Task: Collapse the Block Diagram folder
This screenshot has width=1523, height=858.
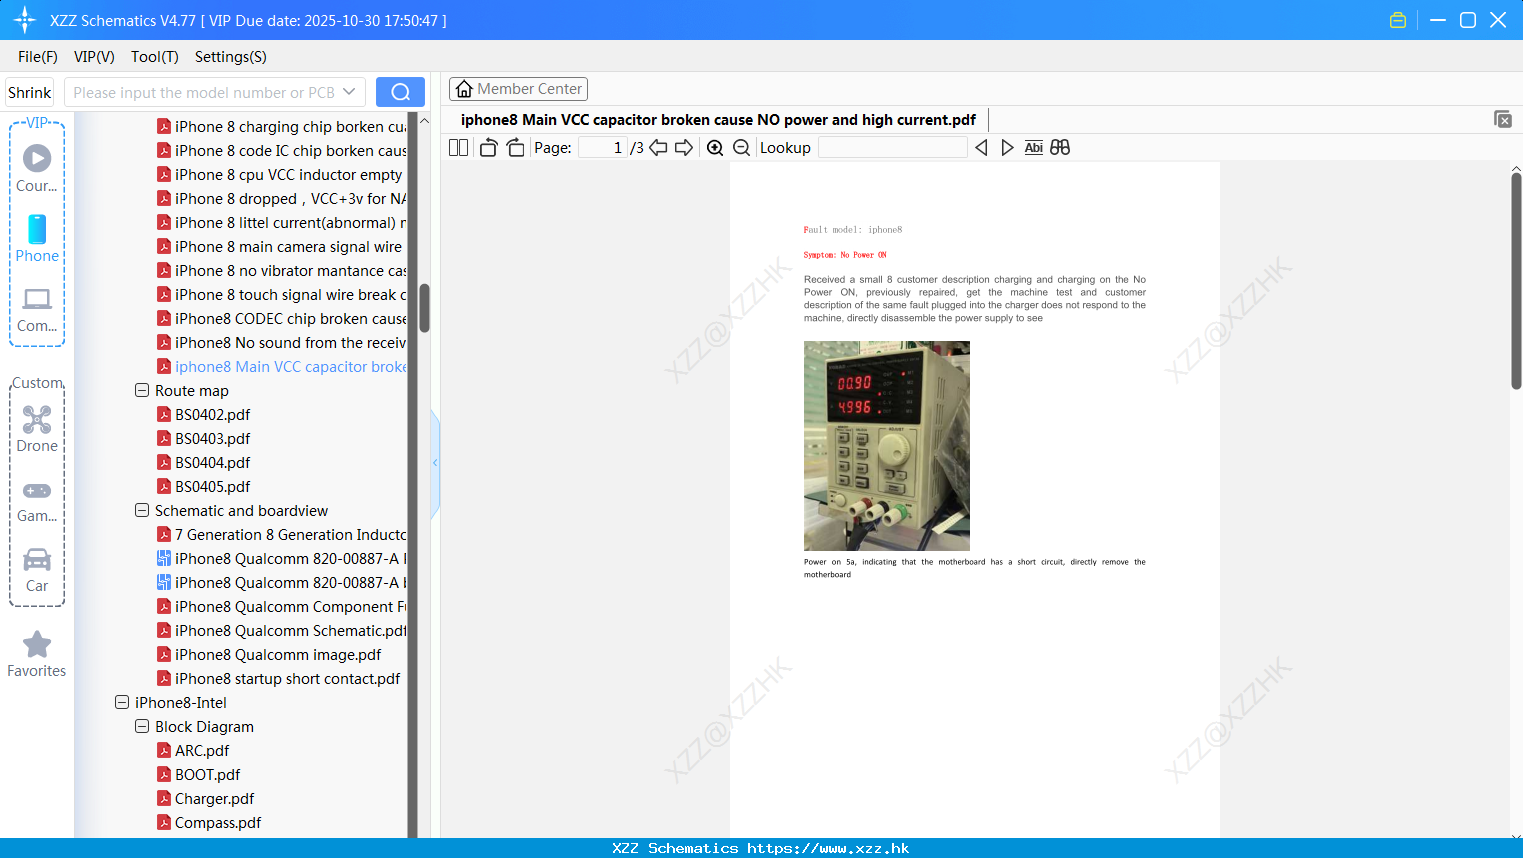Action: point(142,726)
